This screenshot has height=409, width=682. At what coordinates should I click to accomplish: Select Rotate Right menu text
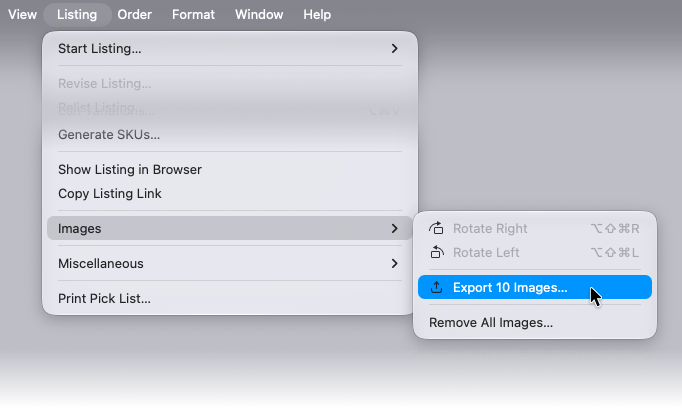coord(490,228)
